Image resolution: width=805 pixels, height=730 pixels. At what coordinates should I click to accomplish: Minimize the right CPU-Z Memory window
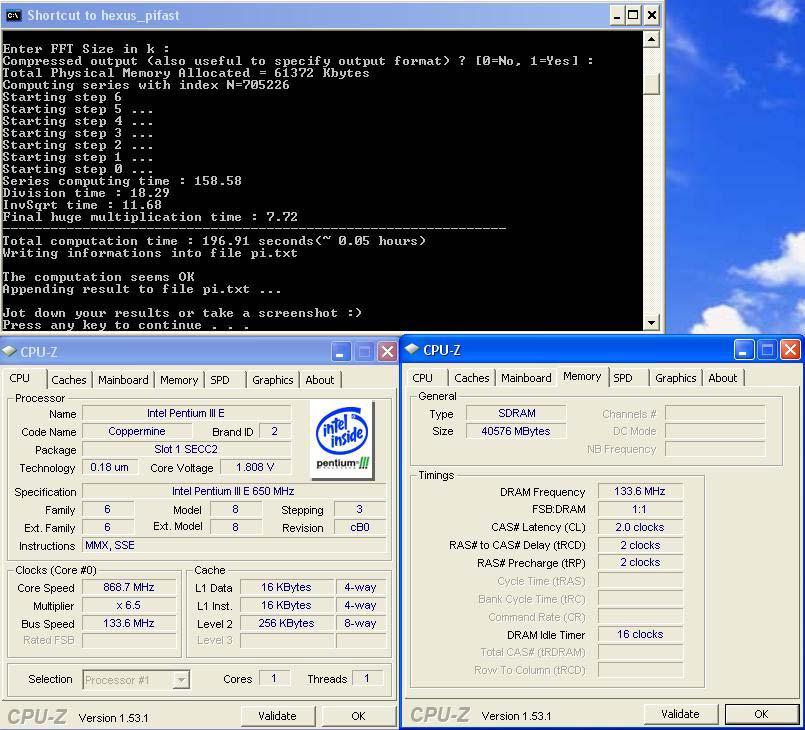[x=743, y=350]
